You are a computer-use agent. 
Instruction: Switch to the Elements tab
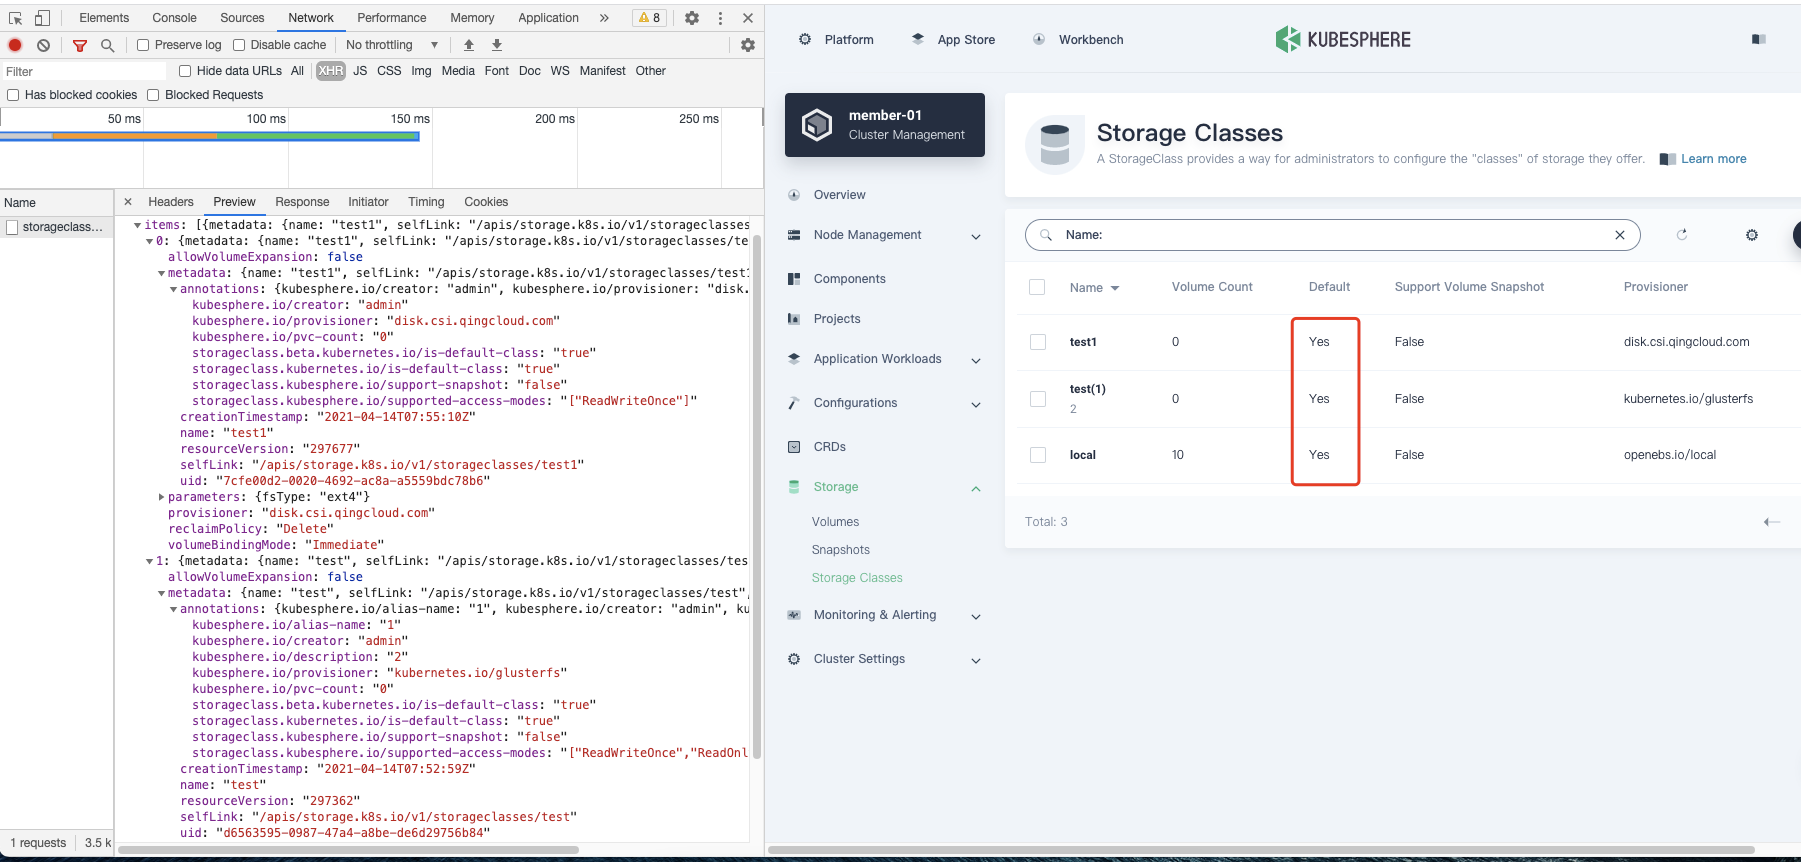(x=104, y=18)
